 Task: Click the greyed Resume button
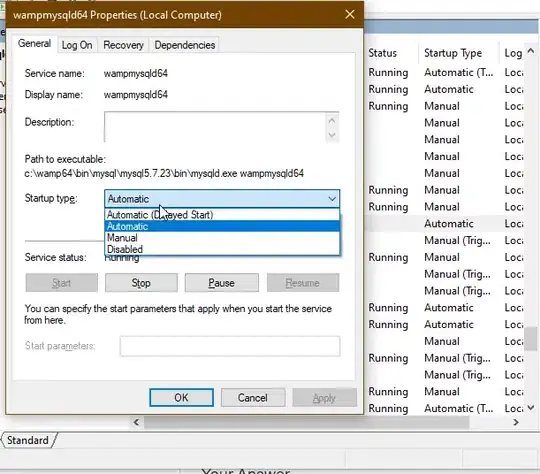(x=303, y=283)
